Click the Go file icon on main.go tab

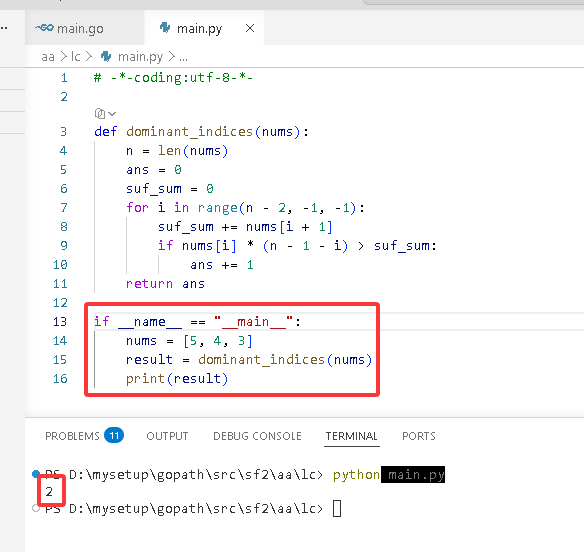tap(44, 28)
